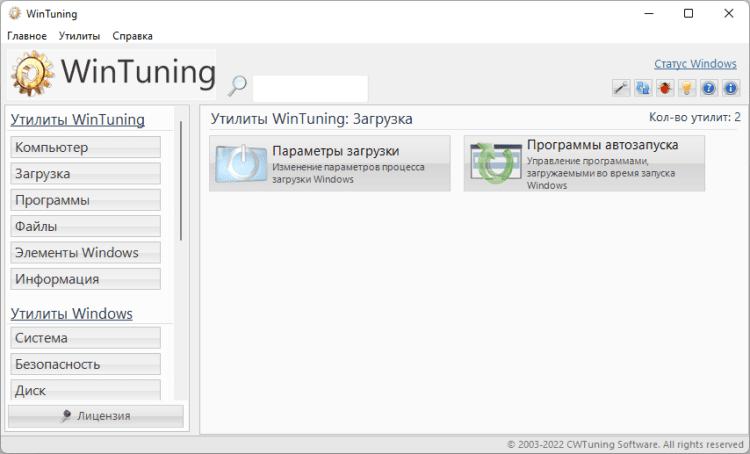Image resolution: width=750 pixels, height=454 pixels.
Task: Launch the Параметры загрузки utility
Action: (330, 164)
